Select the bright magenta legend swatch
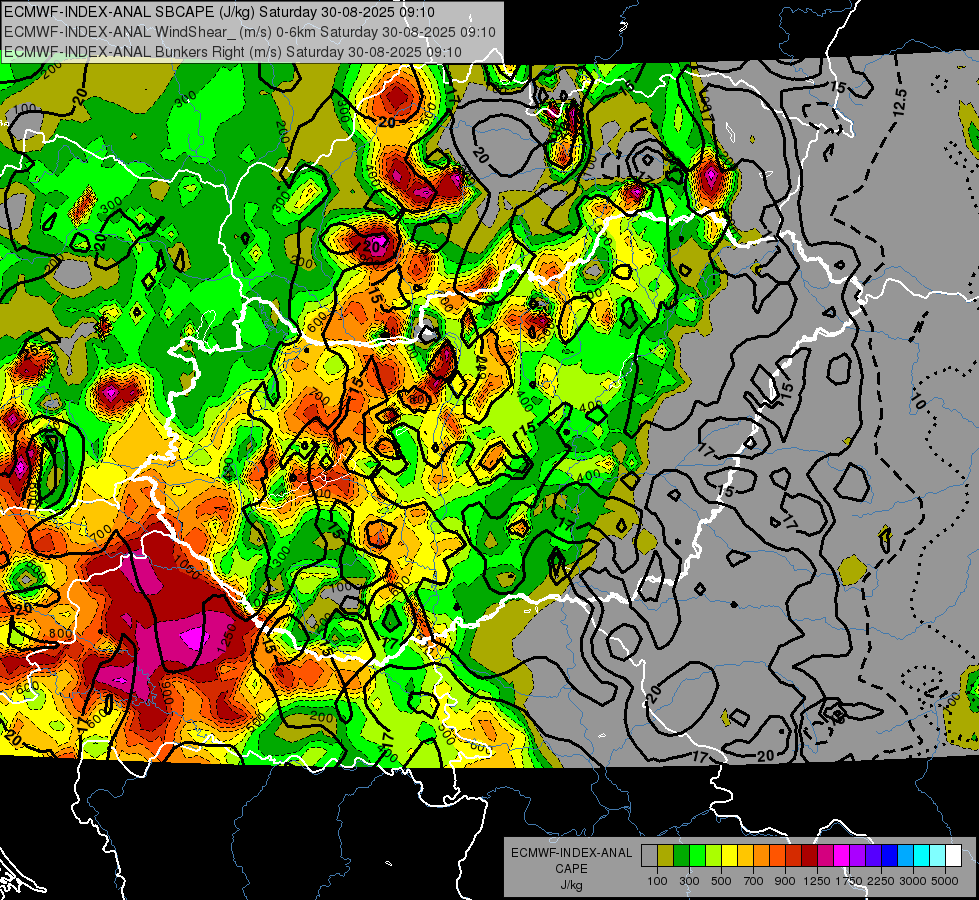 (842, 856)
